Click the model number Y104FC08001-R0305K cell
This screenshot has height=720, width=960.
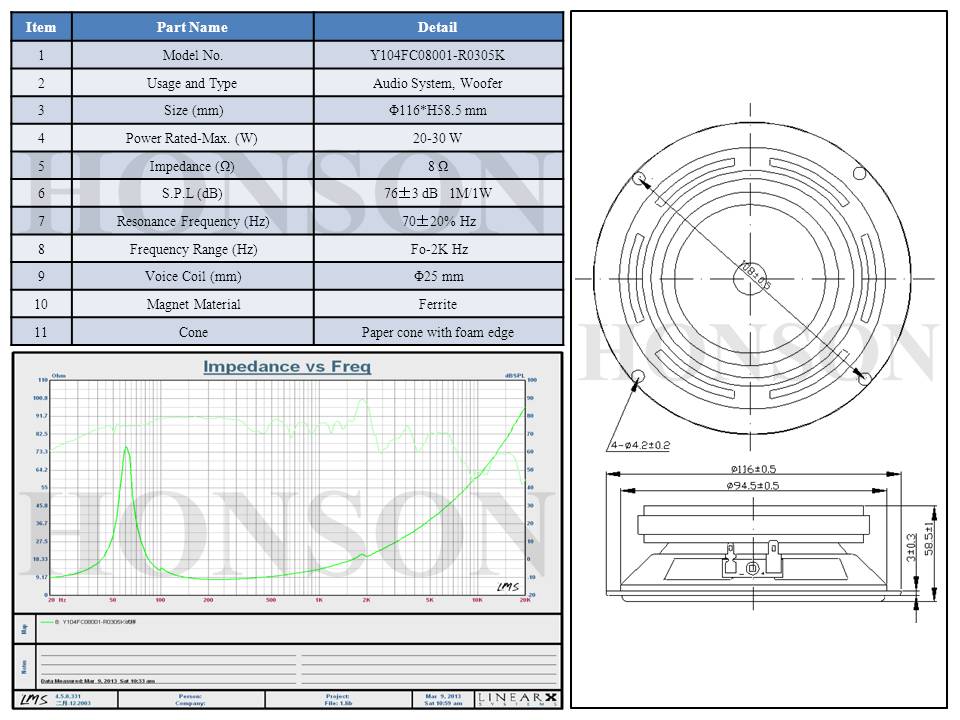437,56
